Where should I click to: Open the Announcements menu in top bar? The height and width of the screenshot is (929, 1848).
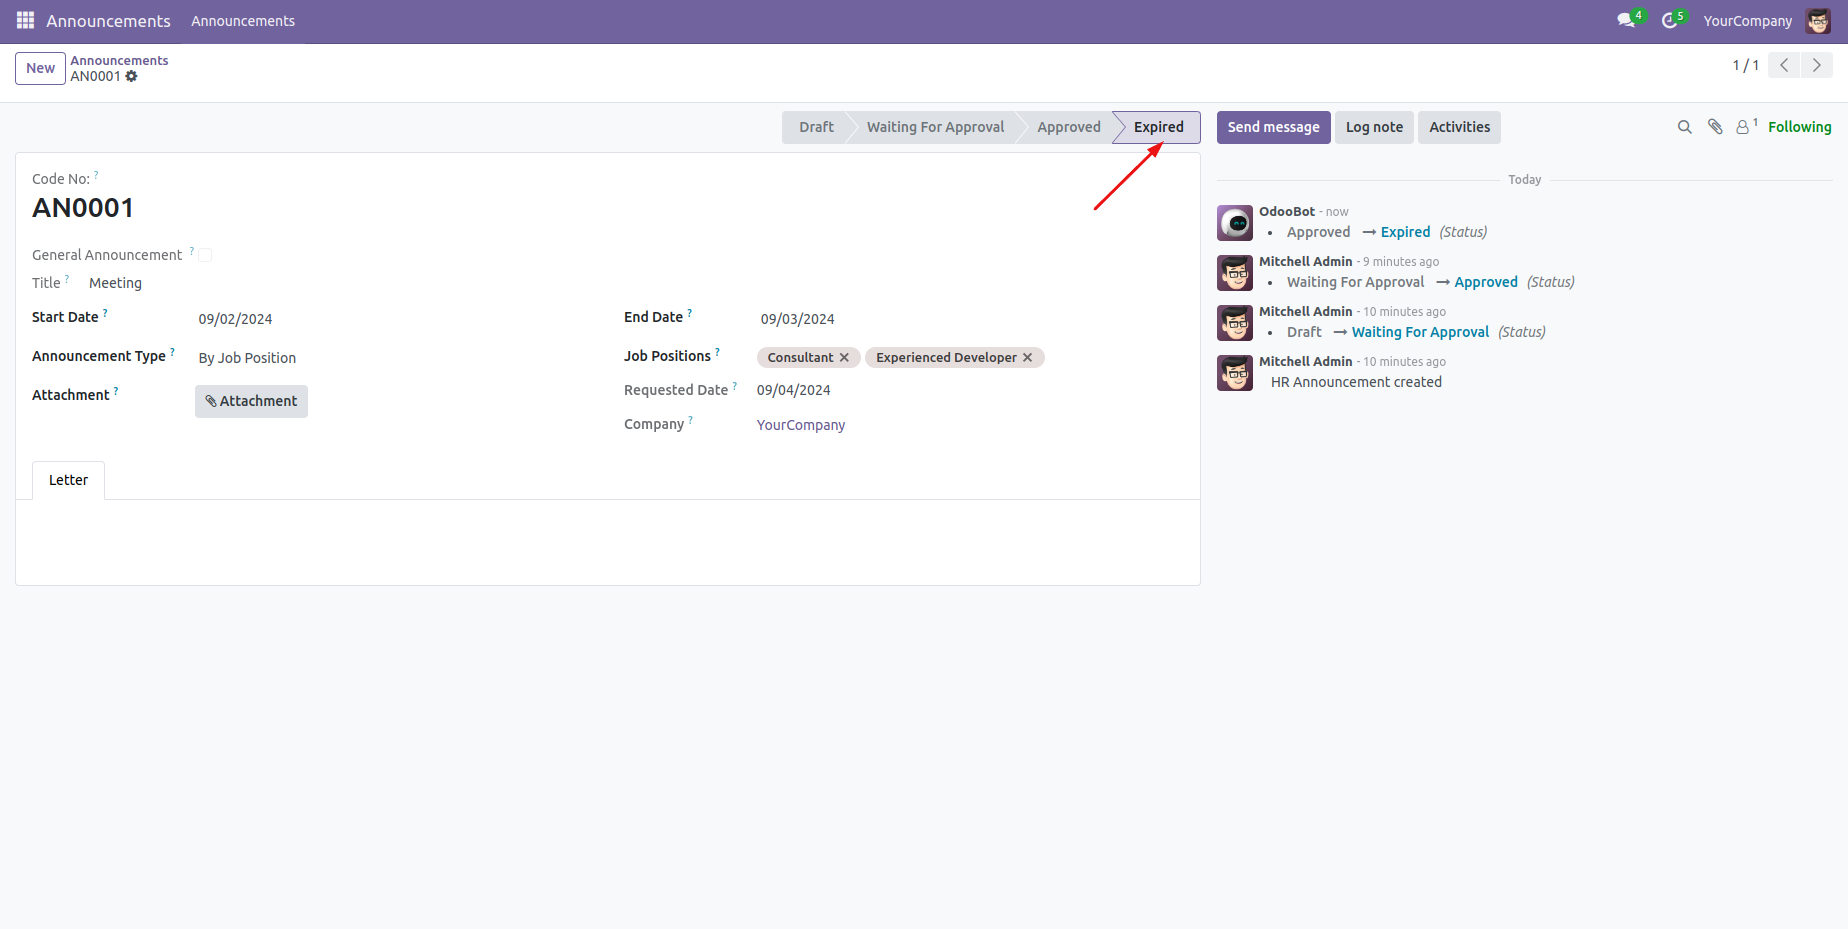coord(243,21)
